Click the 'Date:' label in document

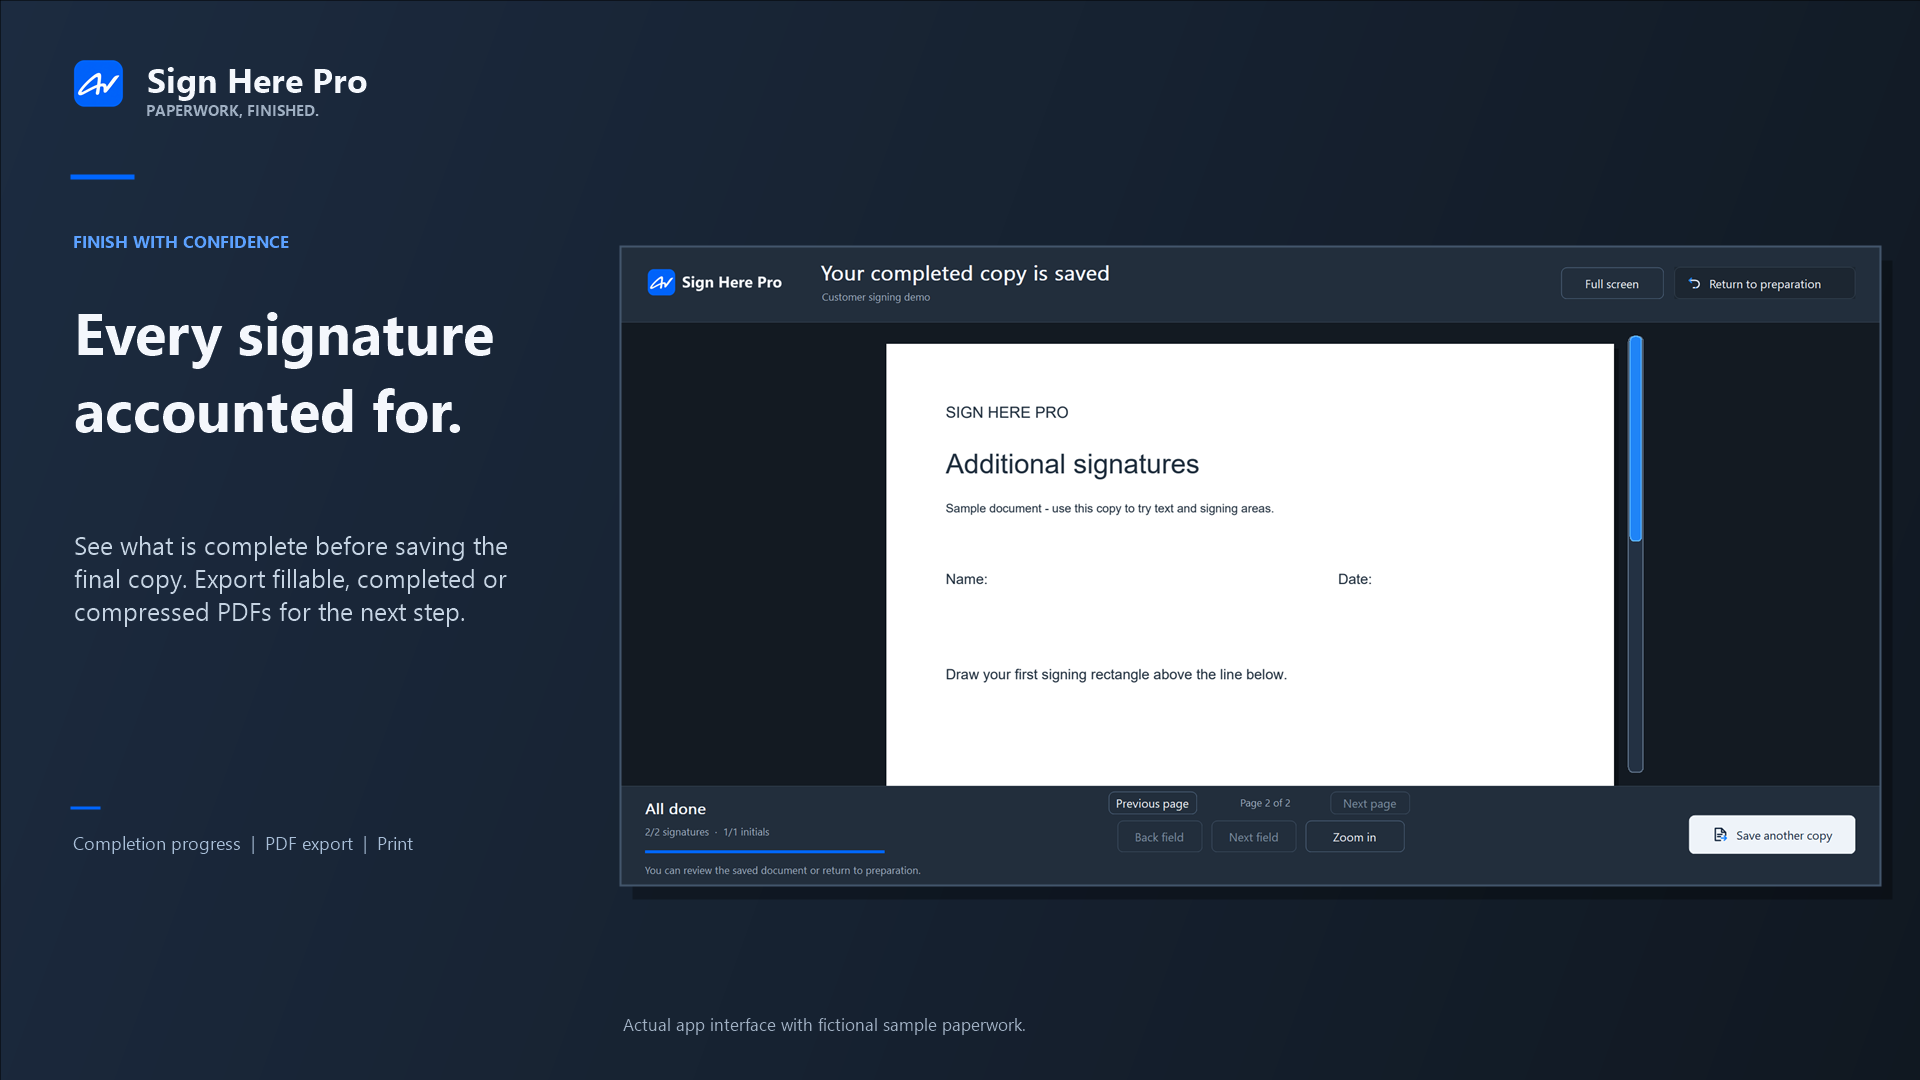click(1355, 579)
